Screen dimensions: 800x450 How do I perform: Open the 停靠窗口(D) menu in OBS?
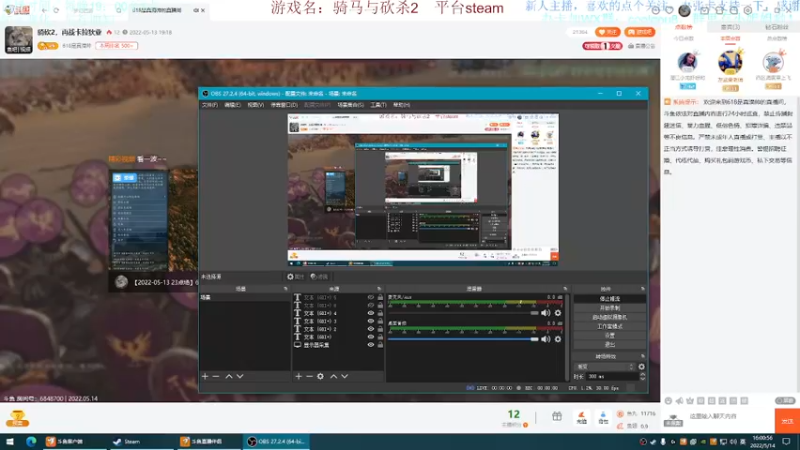284,105
